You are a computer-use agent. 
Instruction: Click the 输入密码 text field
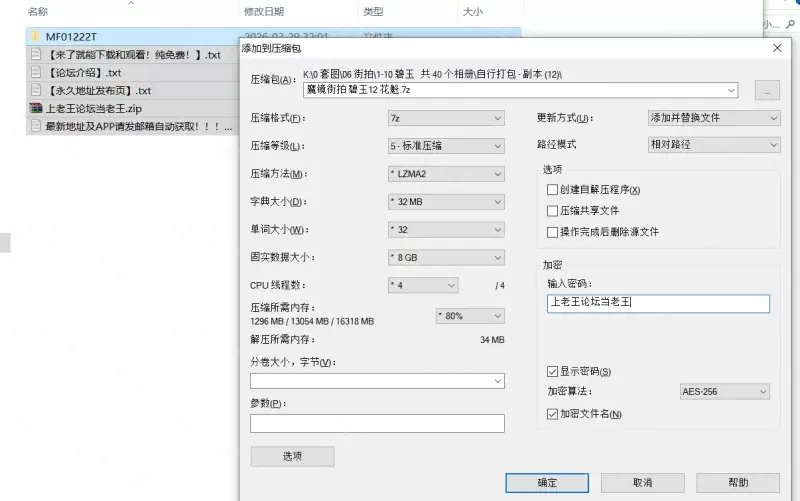pyautogui.click(x=658, y=303)
